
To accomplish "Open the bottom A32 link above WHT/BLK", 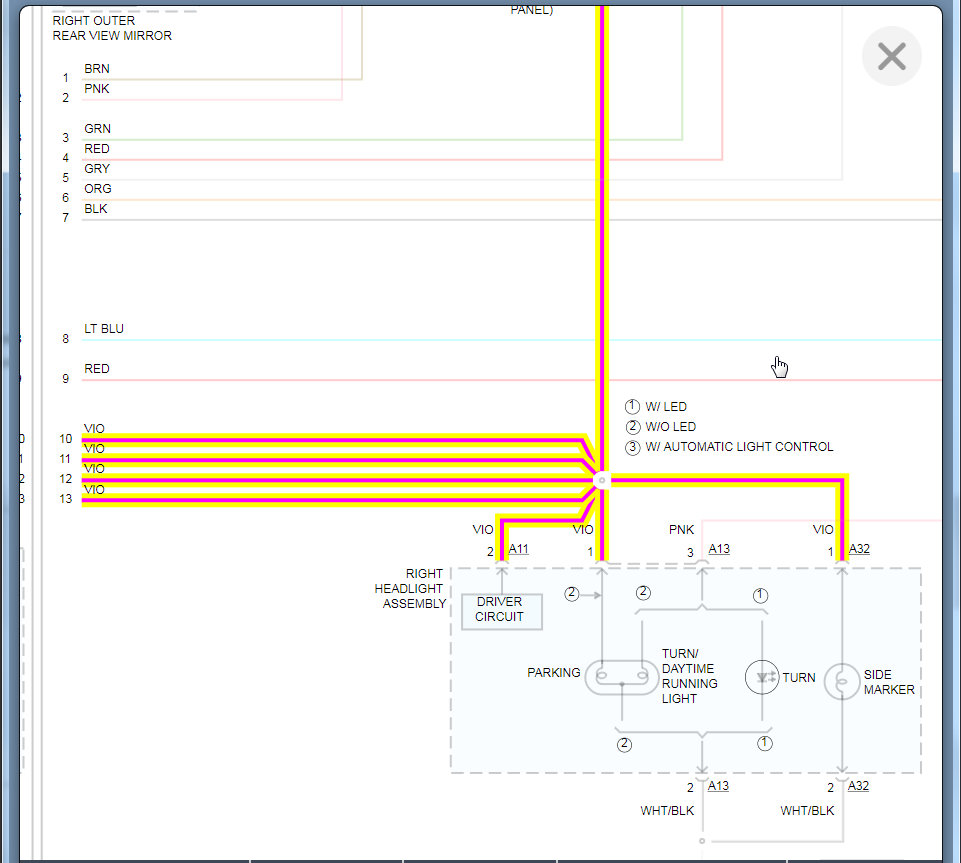I will point(858,786).
